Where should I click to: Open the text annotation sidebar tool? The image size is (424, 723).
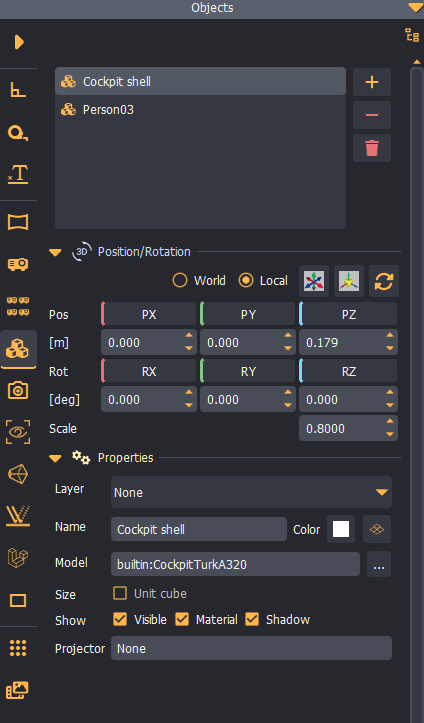pyautogui.click(x=18, y=175)
